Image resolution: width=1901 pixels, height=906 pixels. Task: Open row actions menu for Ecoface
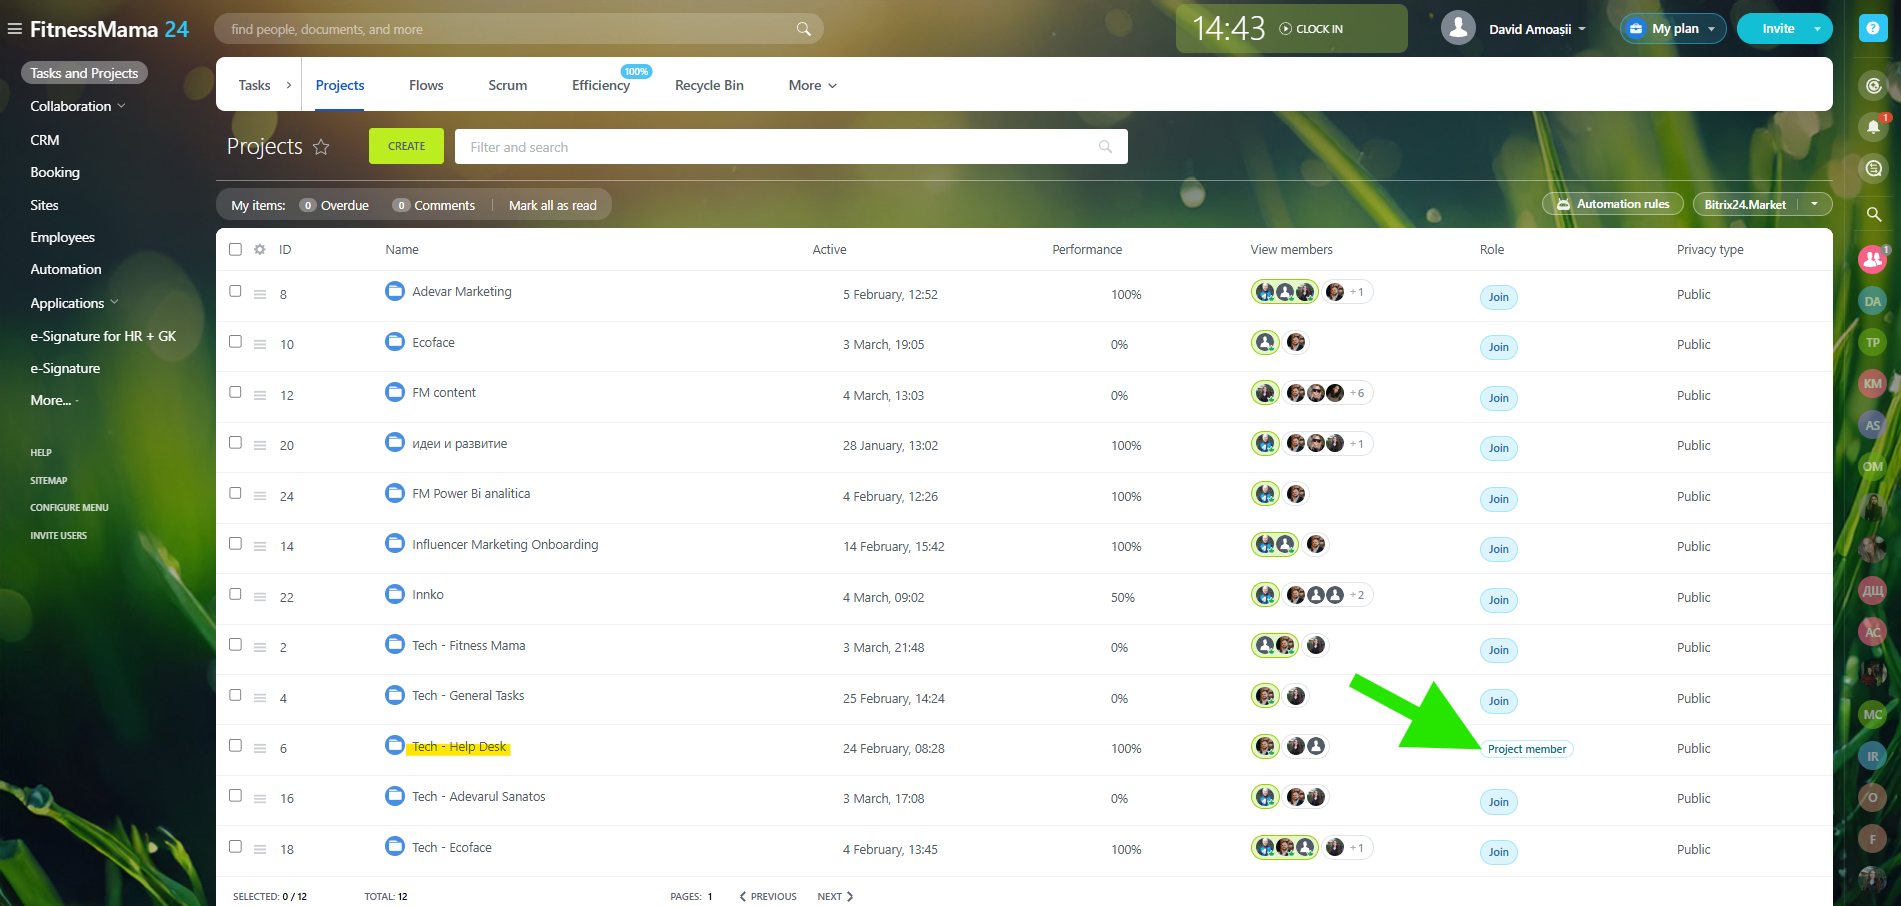point(260,344)
